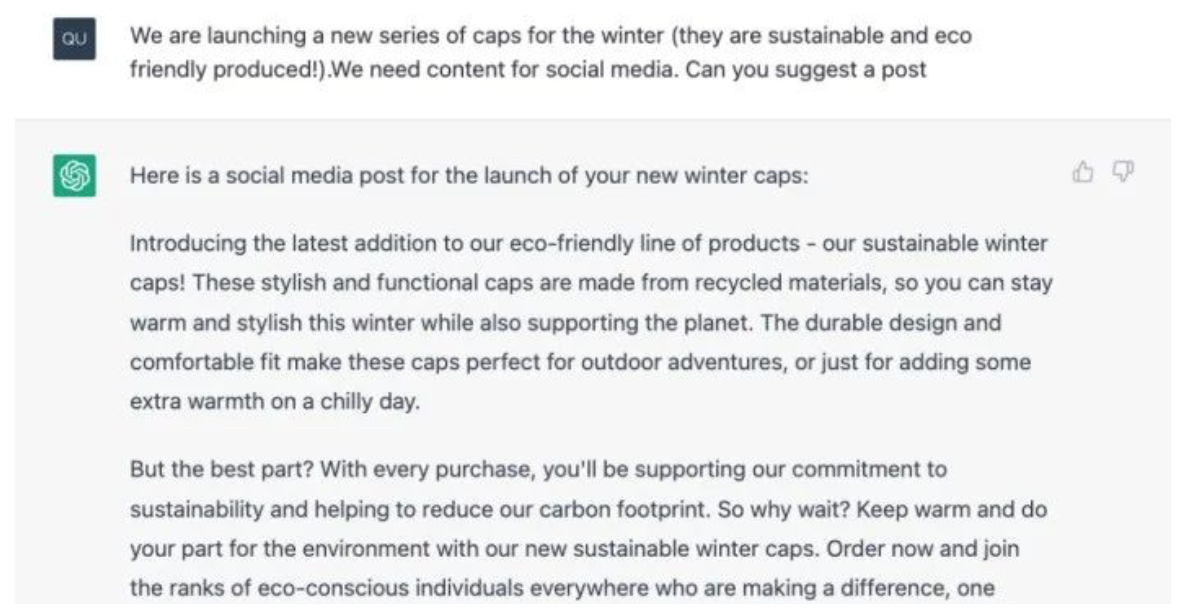
Task: Click the line starting "comfortable fit make these caps"
Action: tap(580, 362)
